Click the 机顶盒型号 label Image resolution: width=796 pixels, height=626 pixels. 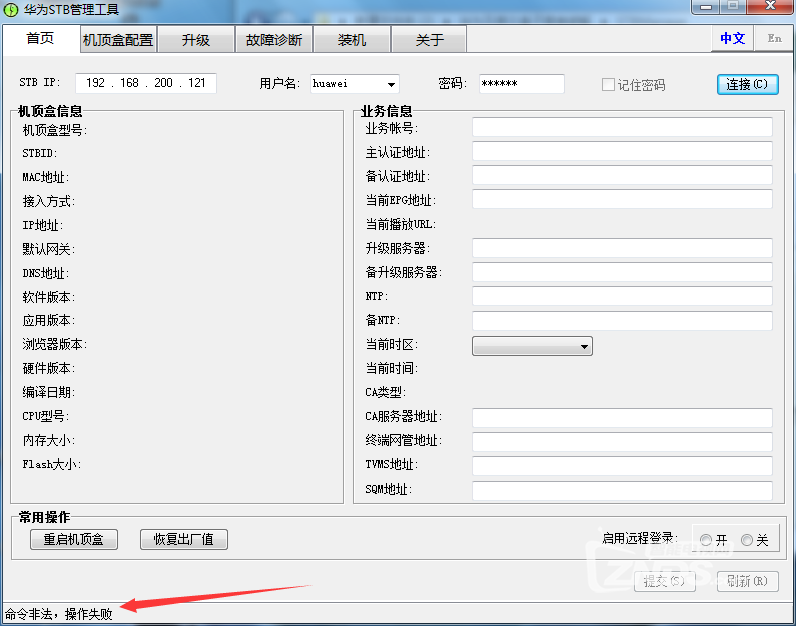(x=55, y=130)
